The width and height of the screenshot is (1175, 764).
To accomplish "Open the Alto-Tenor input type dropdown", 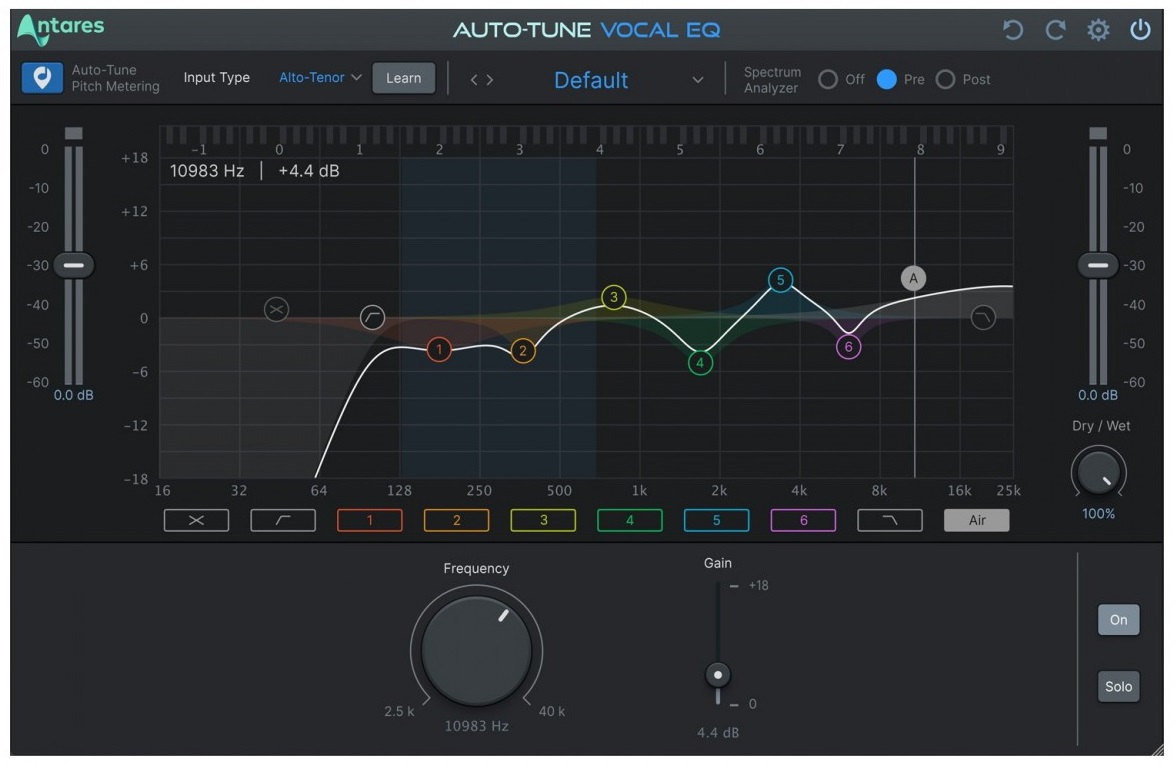I will coord(320,77).
